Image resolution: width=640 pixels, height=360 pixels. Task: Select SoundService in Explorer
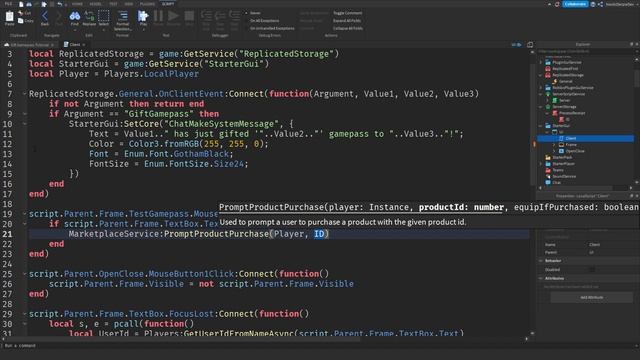[x=564, y=176]
